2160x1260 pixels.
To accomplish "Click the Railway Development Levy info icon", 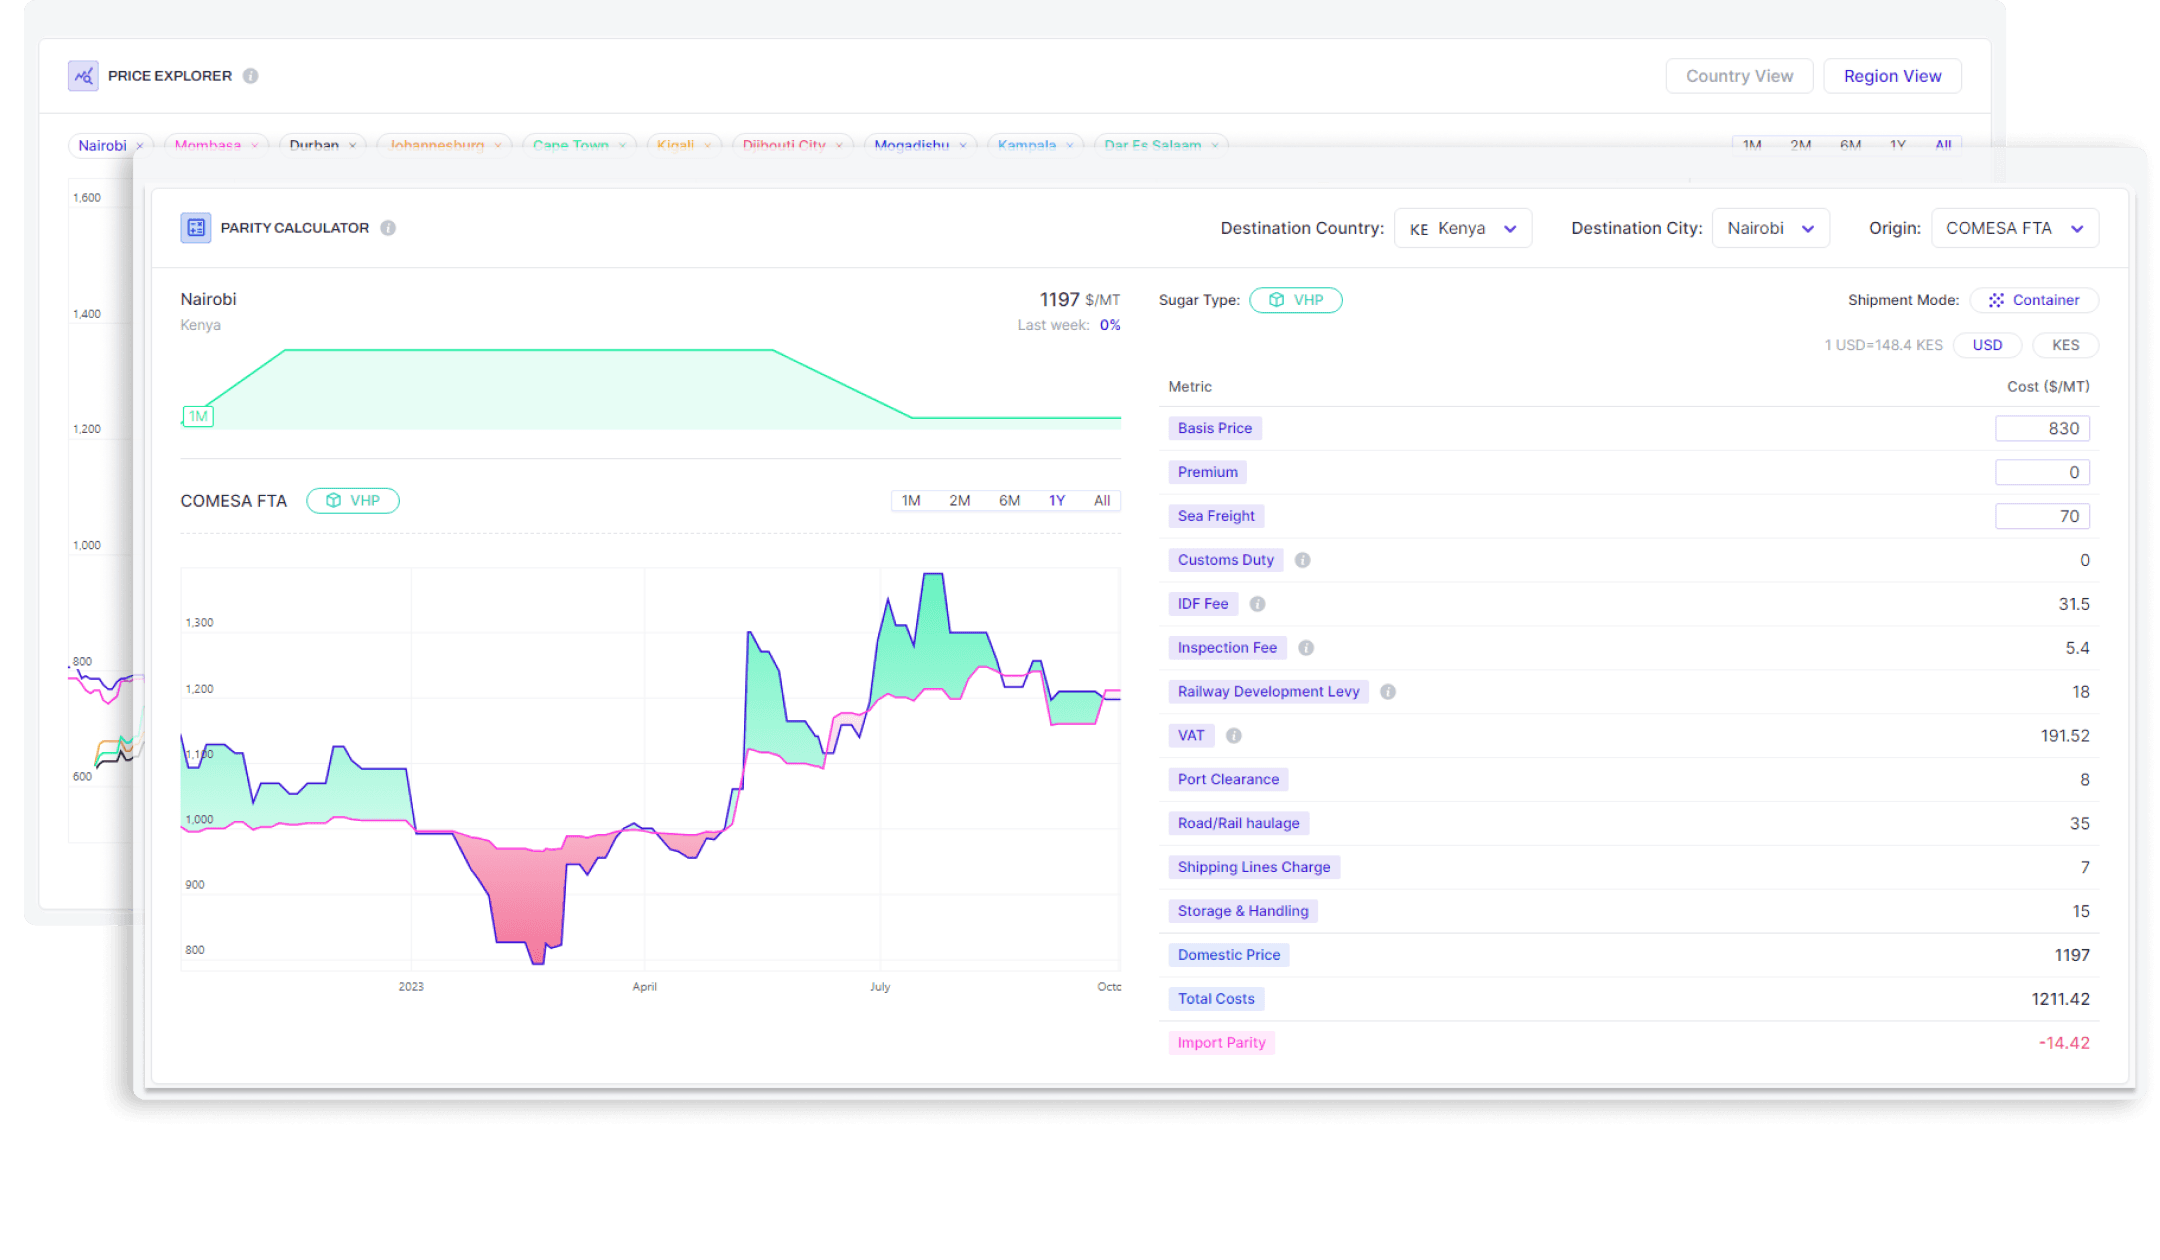I will pos(1387,692).
